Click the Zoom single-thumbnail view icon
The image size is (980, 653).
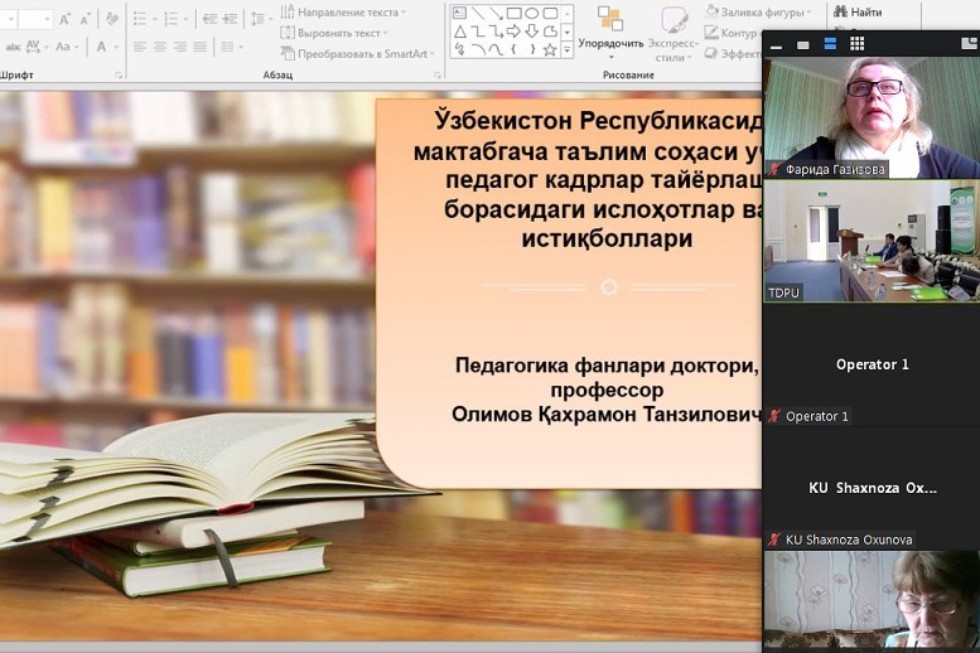pos(803,45)
